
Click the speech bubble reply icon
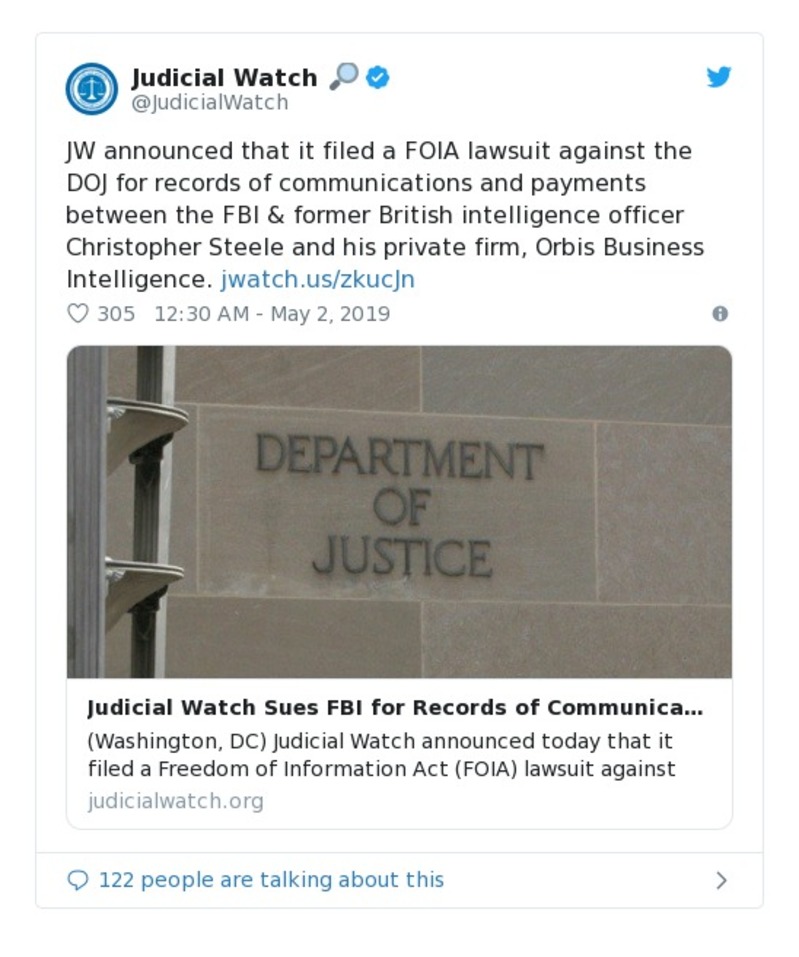coord(78,880)
